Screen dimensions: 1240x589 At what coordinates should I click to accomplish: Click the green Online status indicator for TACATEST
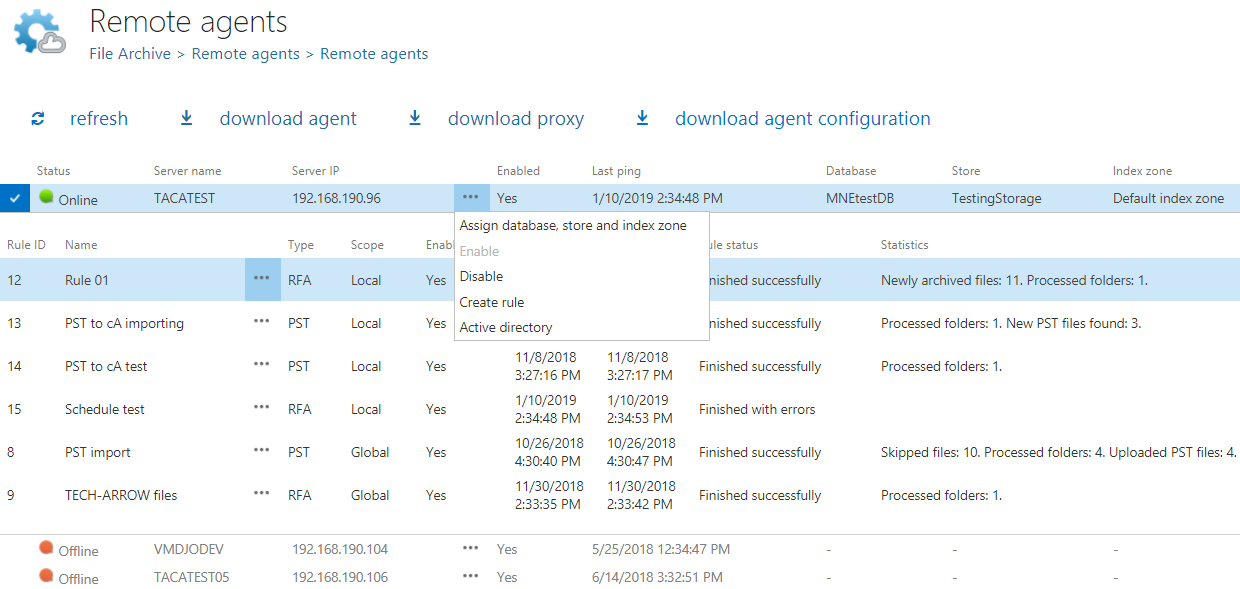coord(46,197)
